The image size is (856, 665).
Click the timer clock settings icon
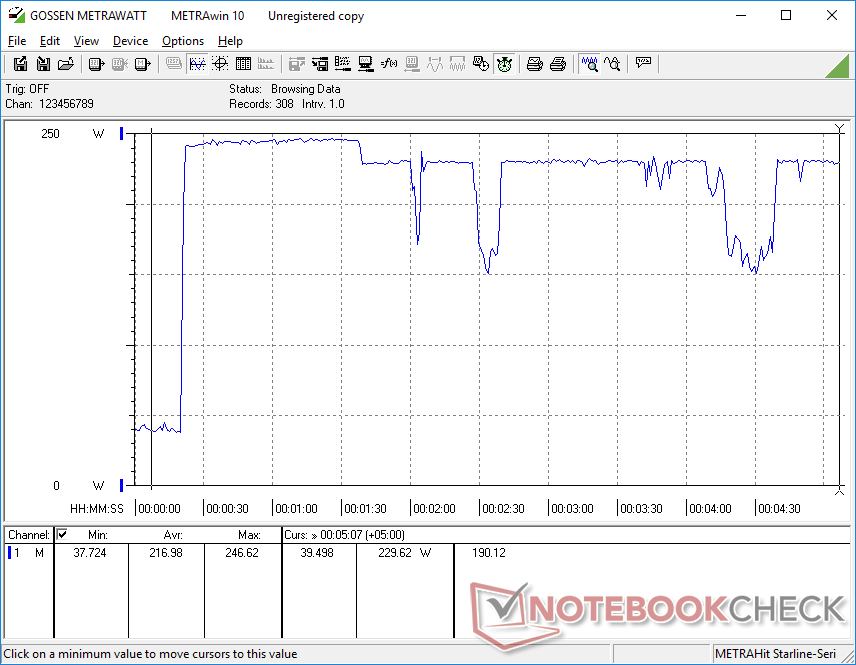point(480,64)
